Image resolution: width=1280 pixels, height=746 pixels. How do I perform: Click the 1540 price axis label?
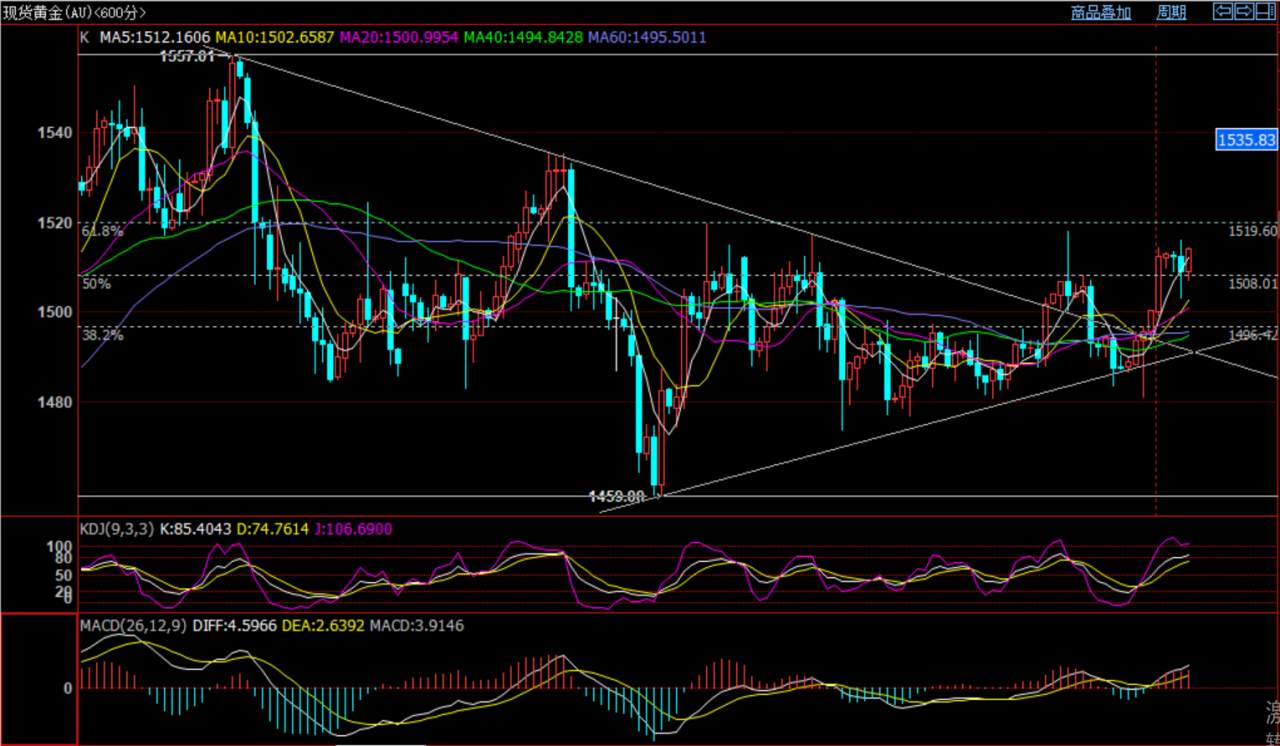pos(57,133)
